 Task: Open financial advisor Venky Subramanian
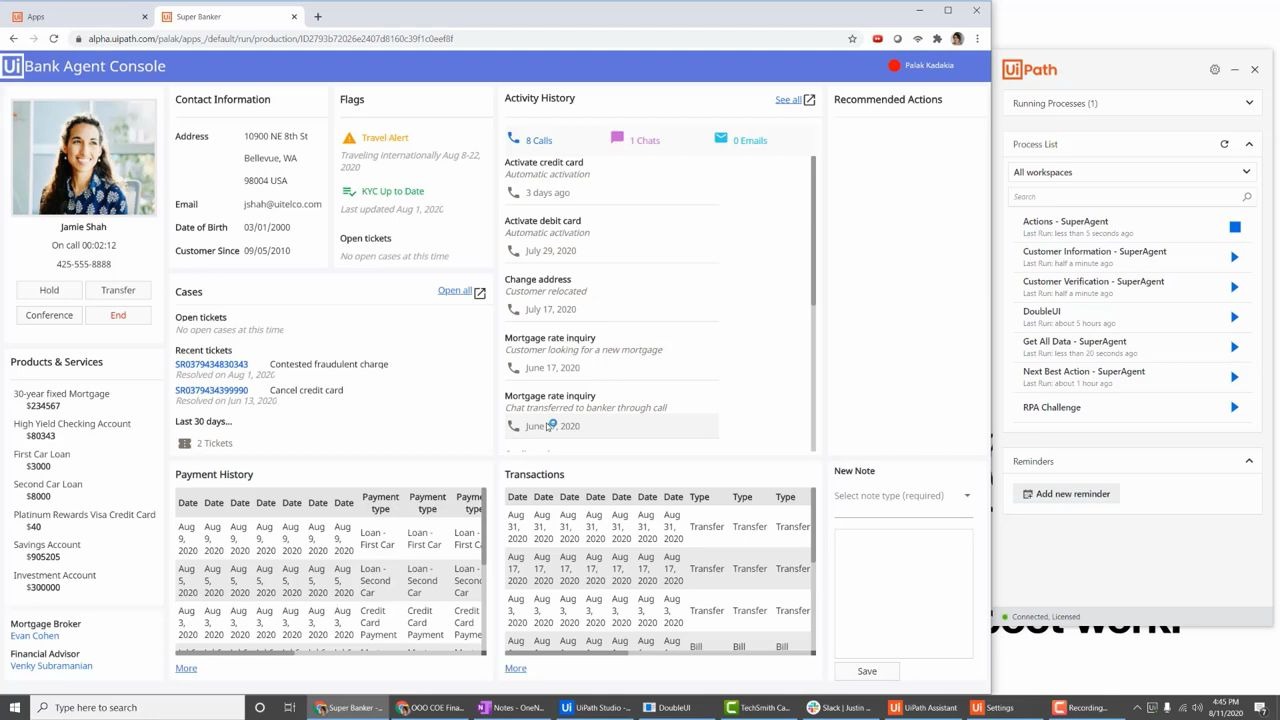click(51, 666)
